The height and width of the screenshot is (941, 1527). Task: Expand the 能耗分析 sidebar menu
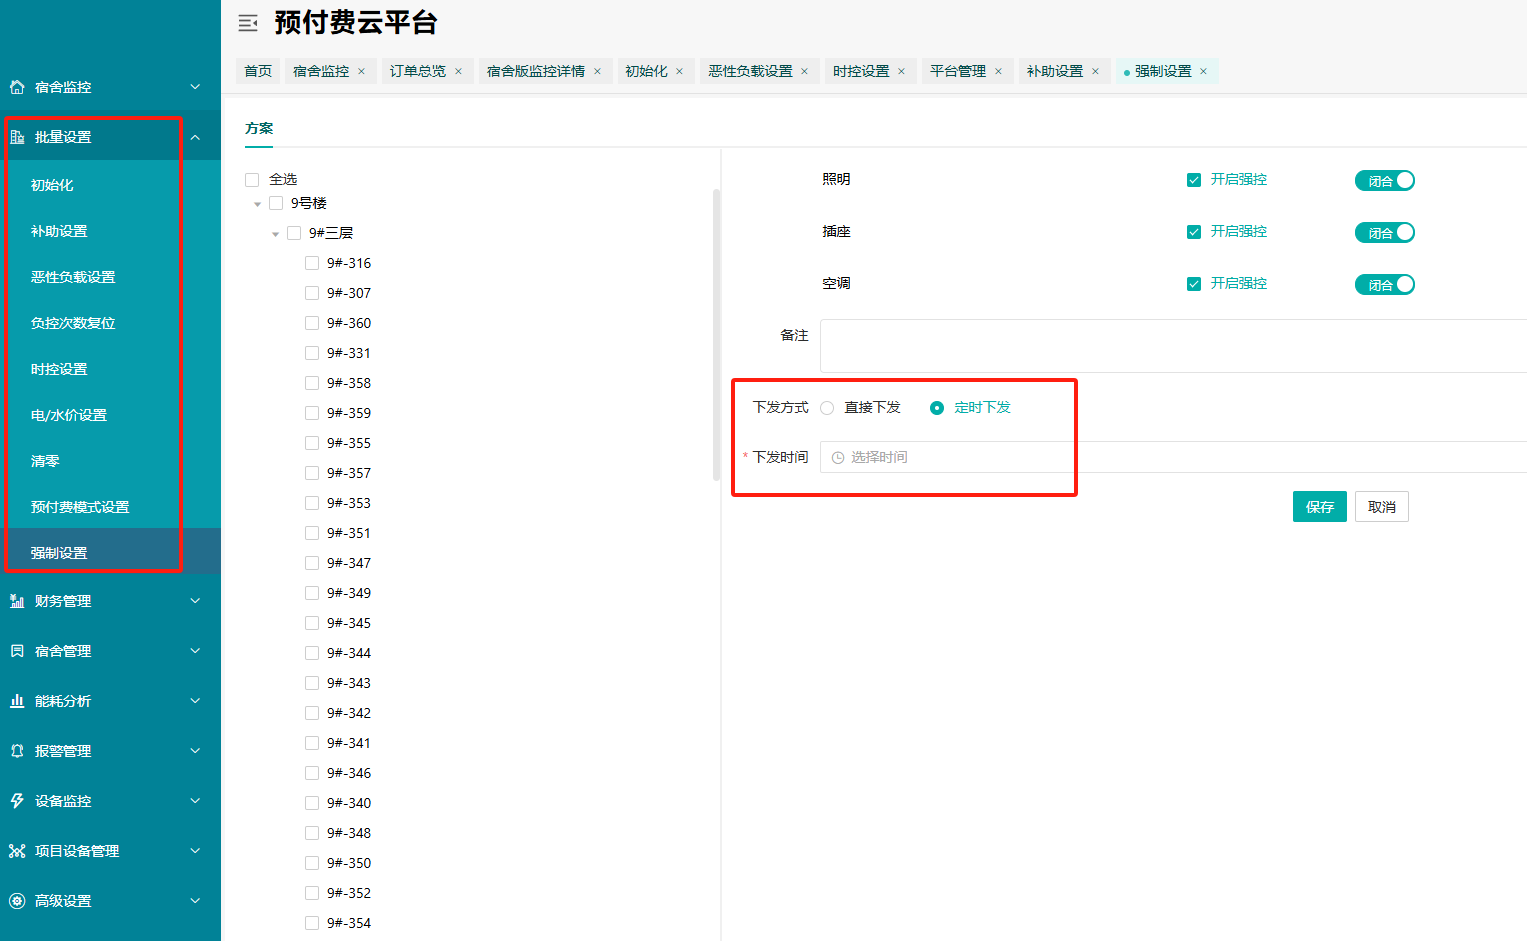[x=110, y=701]
